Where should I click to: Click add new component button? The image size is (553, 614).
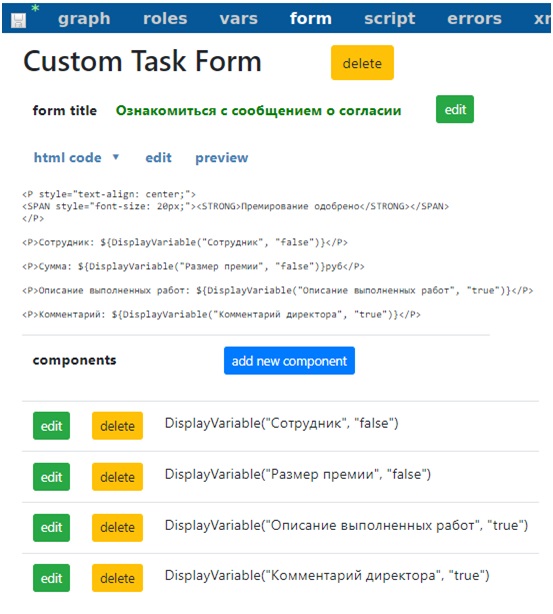289,361
